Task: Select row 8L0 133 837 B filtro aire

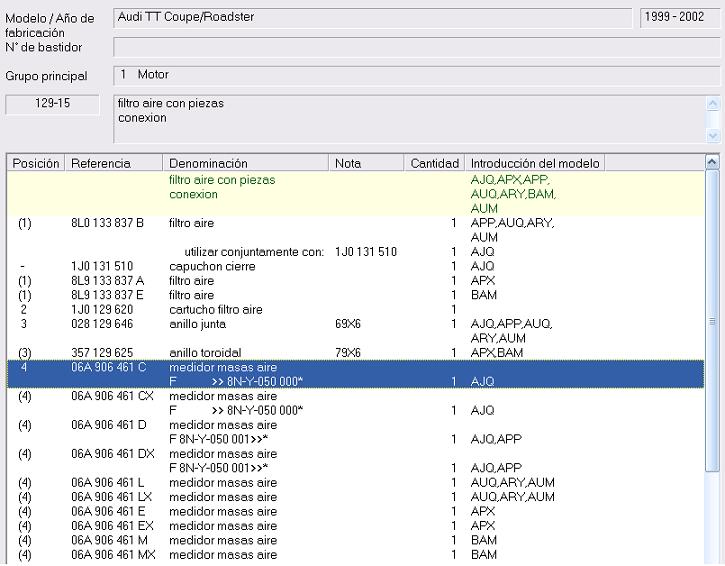Action: [x=356, y=230]
